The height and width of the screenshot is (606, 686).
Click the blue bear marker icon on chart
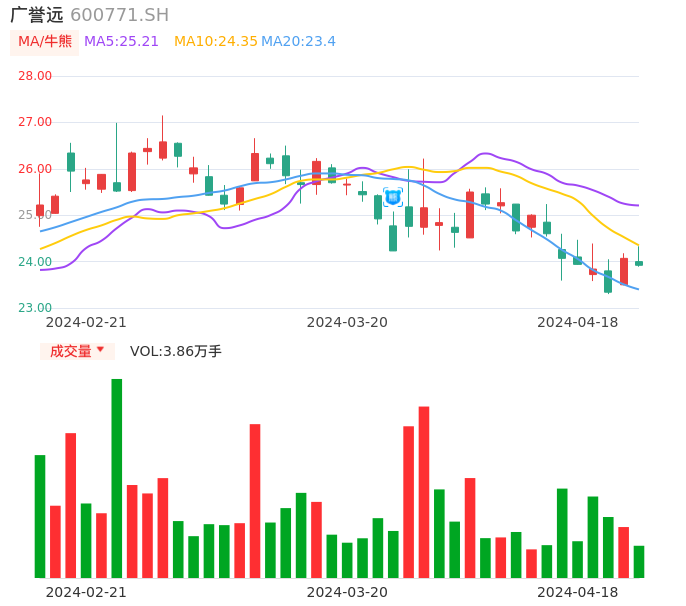393,197
